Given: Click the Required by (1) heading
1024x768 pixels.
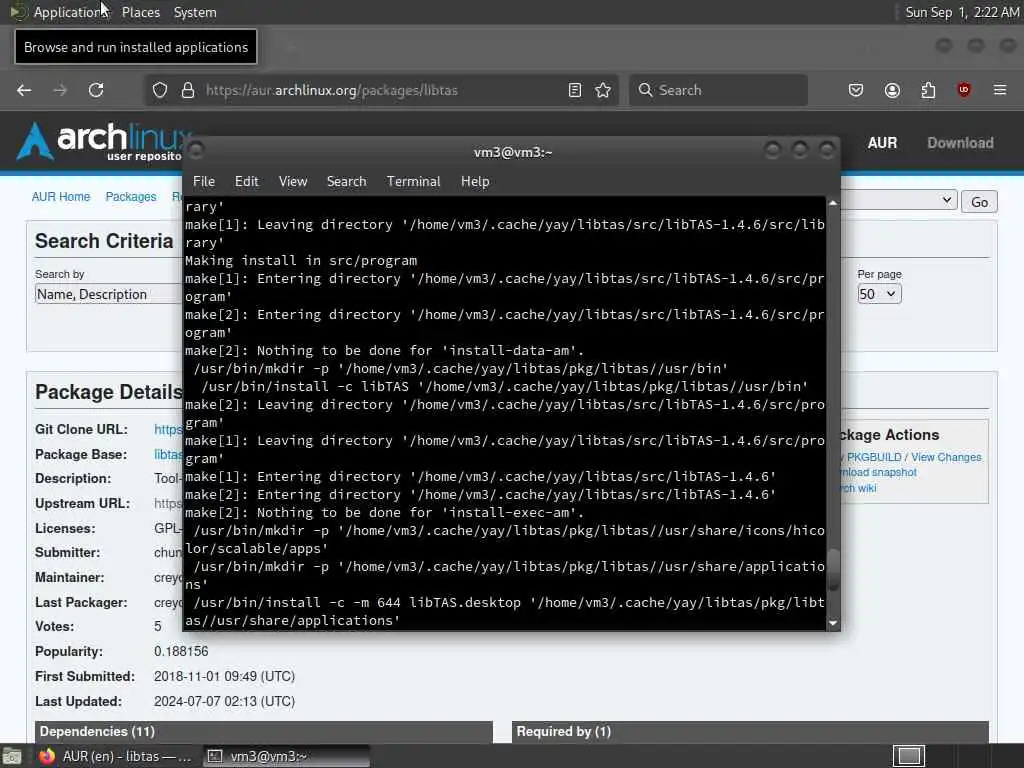Looking at the screenshot, I should [x=564, y=731].
